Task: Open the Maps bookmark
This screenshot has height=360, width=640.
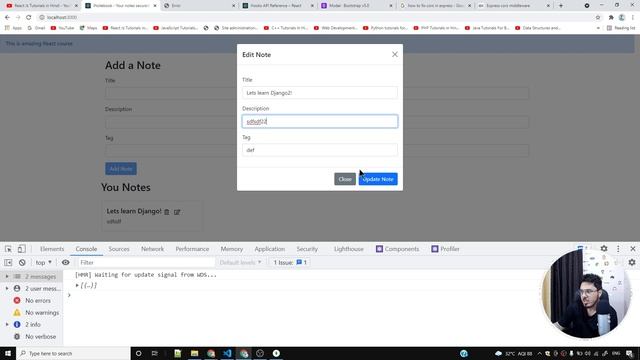Action: [x=88, y=28]
